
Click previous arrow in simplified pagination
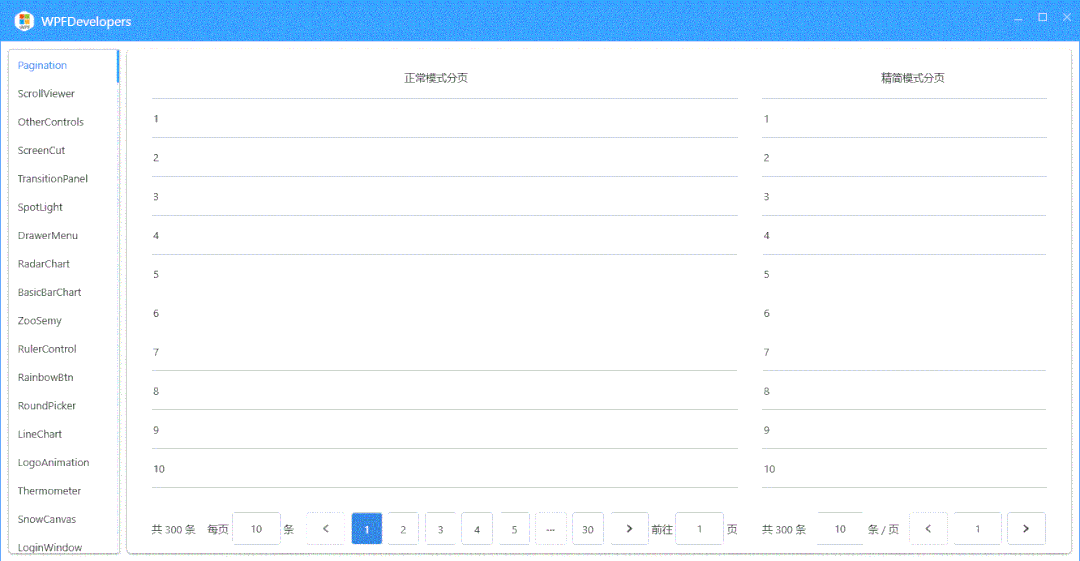[928, 529]
